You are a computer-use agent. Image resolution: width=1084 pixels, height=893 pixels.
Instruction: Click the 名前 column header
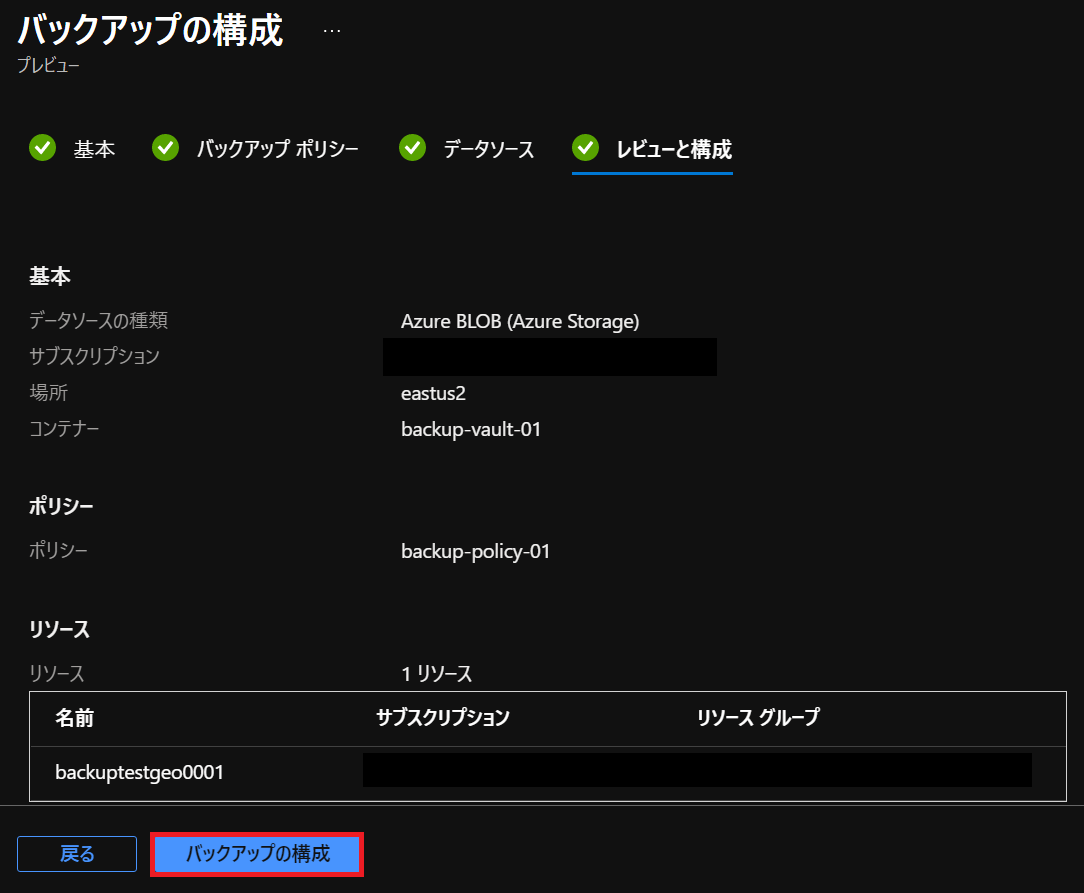tap(75, 718)
